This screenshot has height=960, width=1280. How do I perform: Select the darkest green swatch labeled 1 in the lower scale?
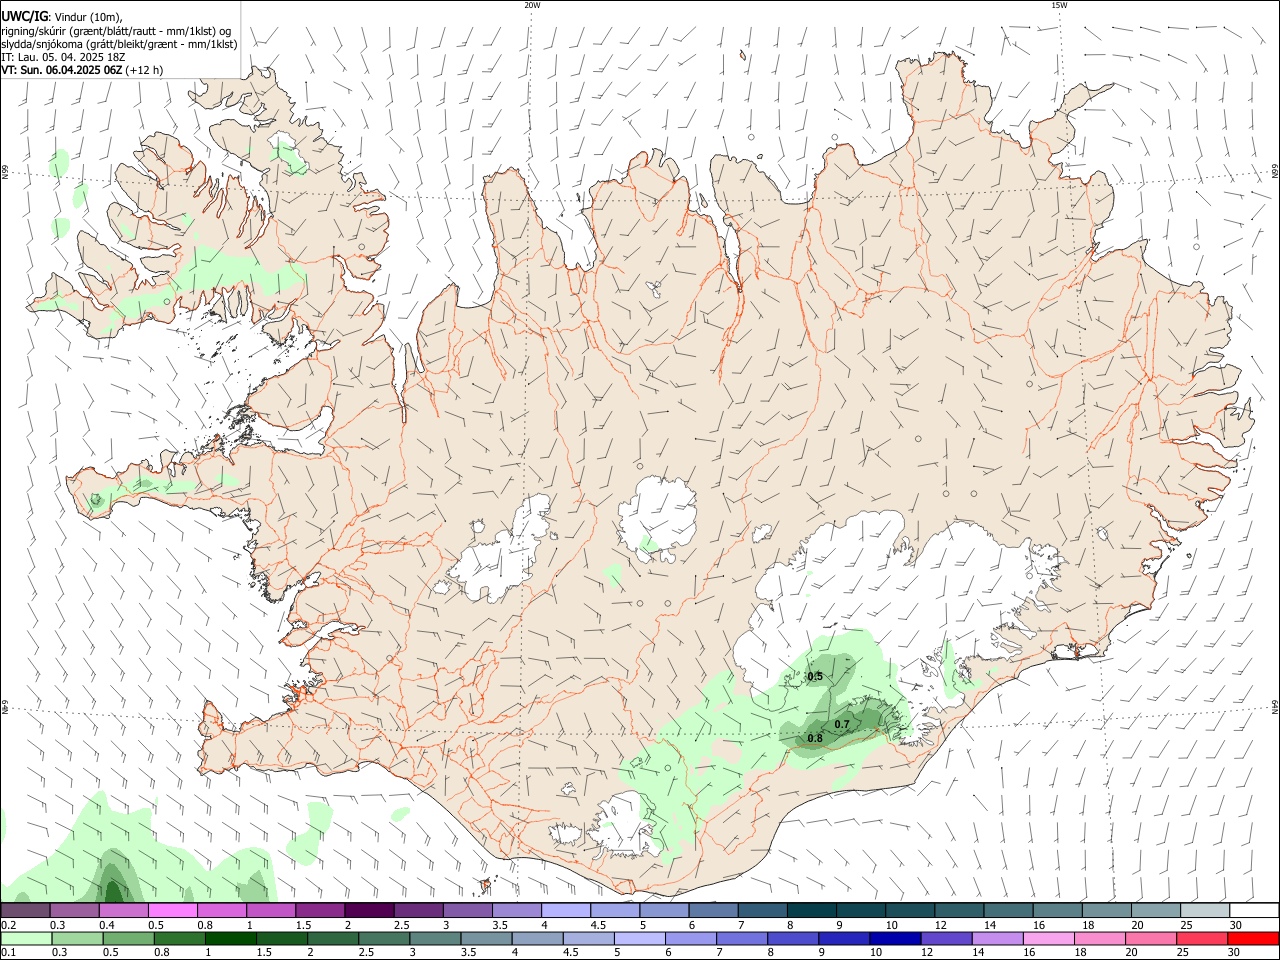pos(231,939)
